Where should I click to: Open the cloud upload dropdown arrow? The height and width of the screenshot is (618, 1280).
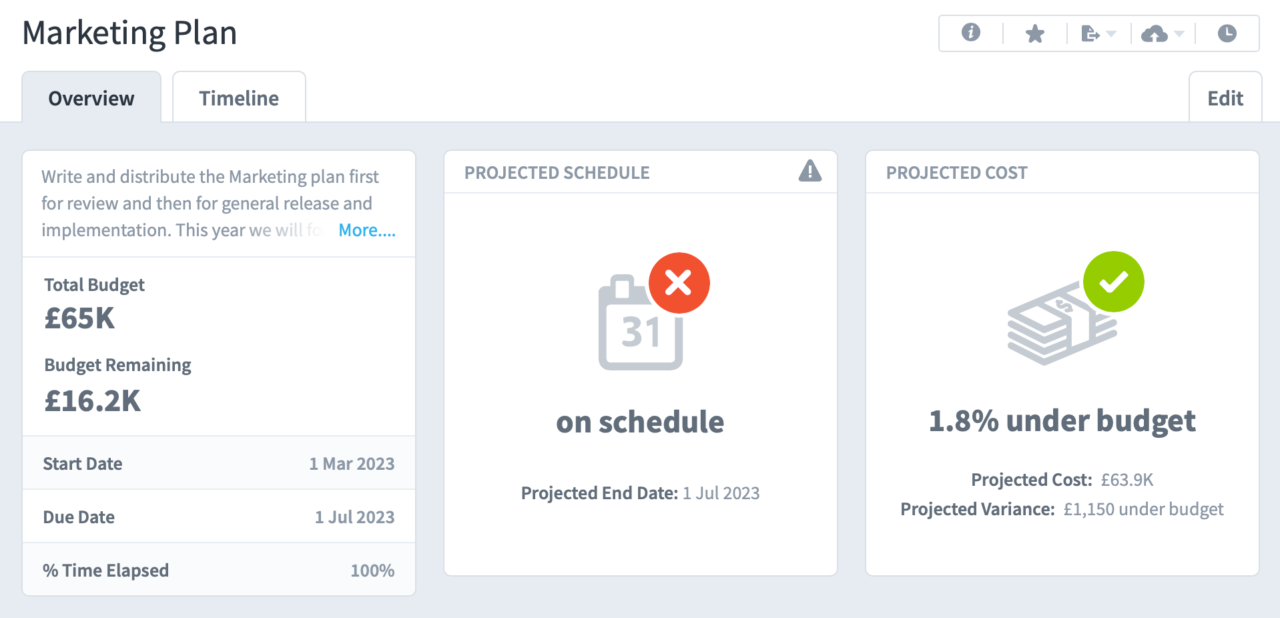click(x=1179, y=34)
